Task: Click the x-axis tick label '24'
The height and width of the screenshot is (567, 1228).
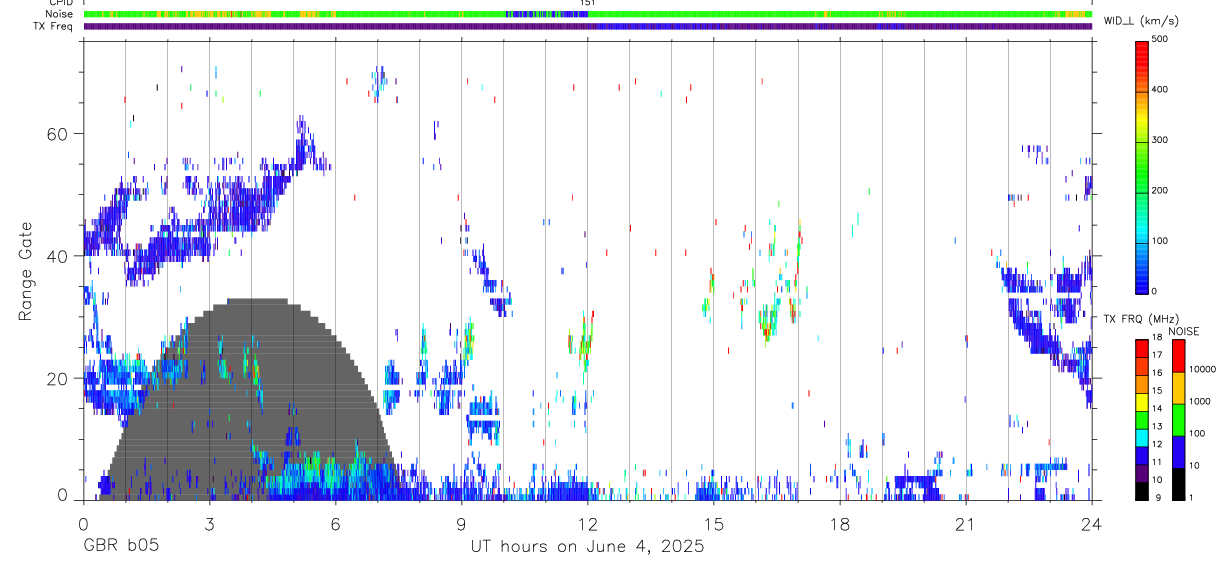Action: pos(1092,525)
